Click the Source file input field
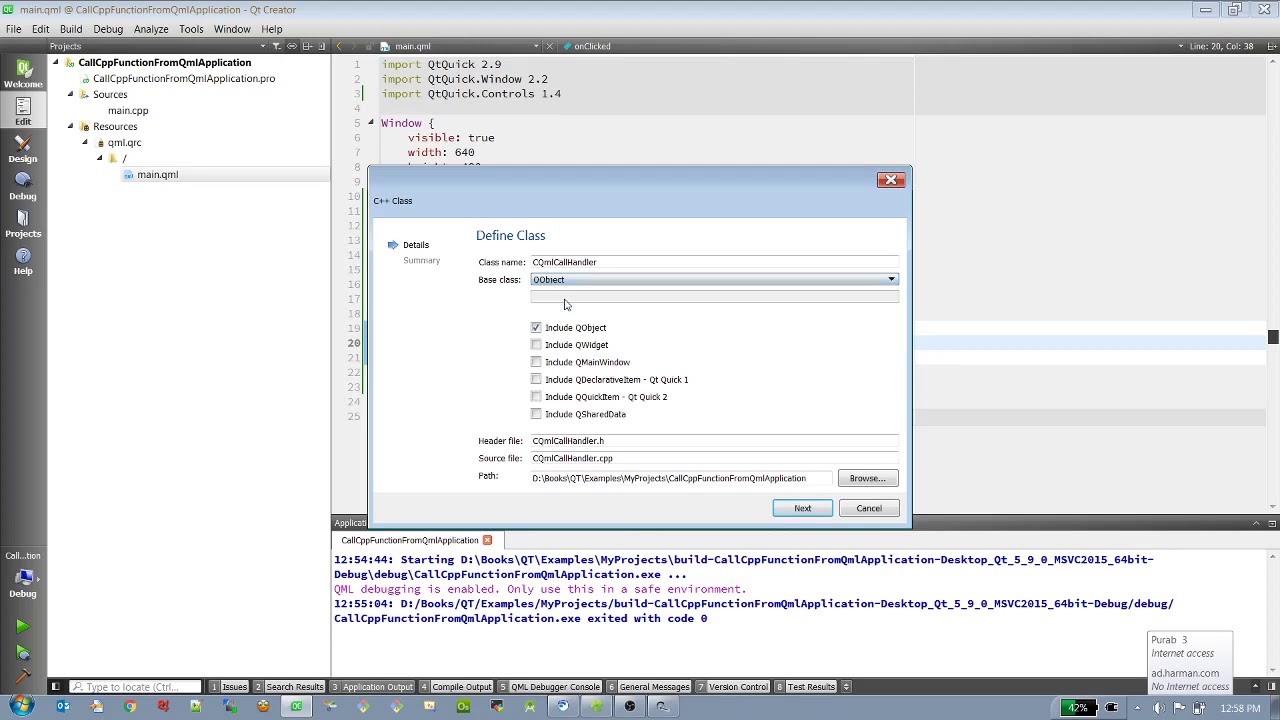This screenshot has height=720, width=1280. (714, 458)
